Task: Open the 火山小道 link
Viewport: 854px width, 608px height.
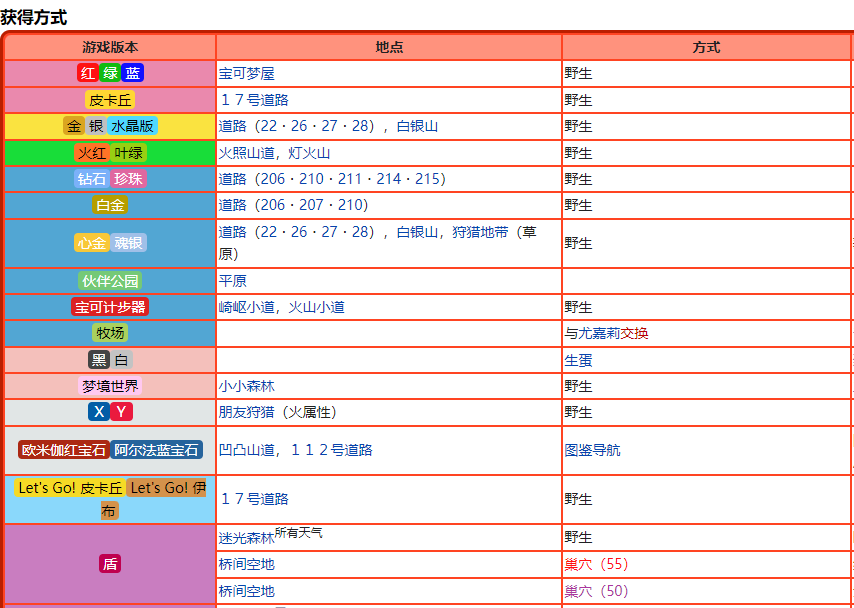Action: coord(316,307)
